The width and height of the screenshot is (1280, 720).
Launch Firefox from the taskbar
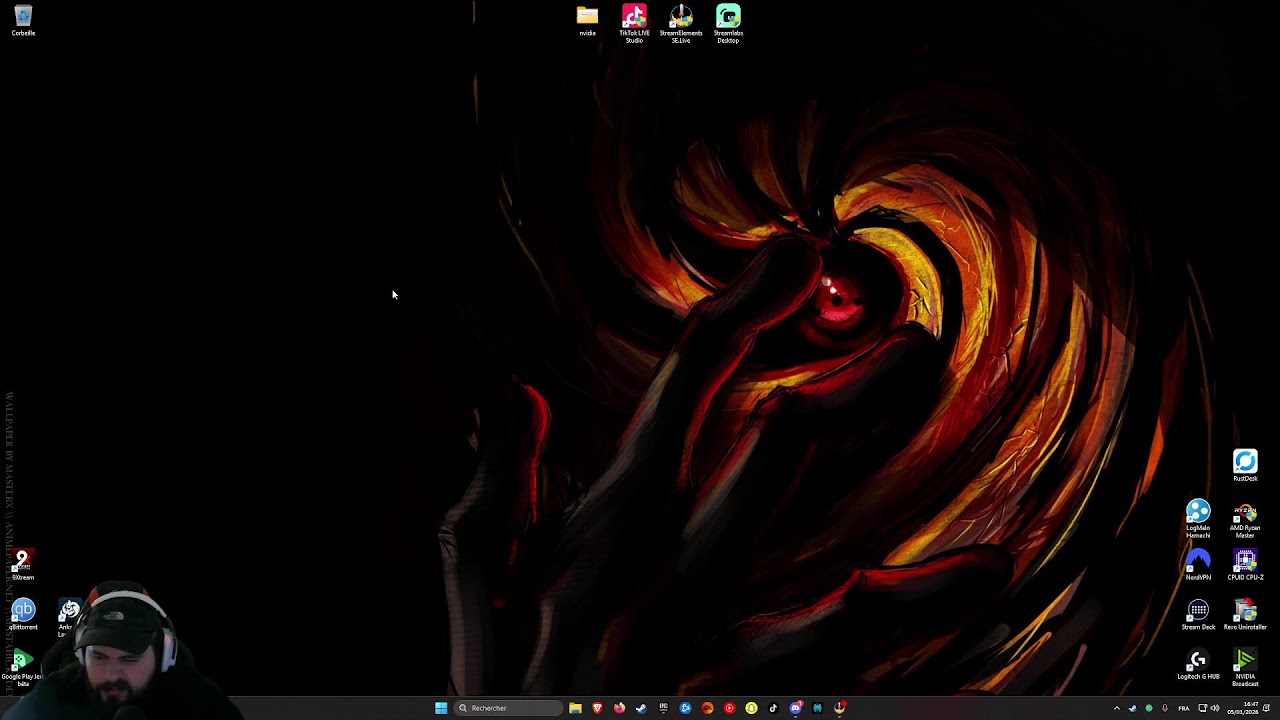619,708
